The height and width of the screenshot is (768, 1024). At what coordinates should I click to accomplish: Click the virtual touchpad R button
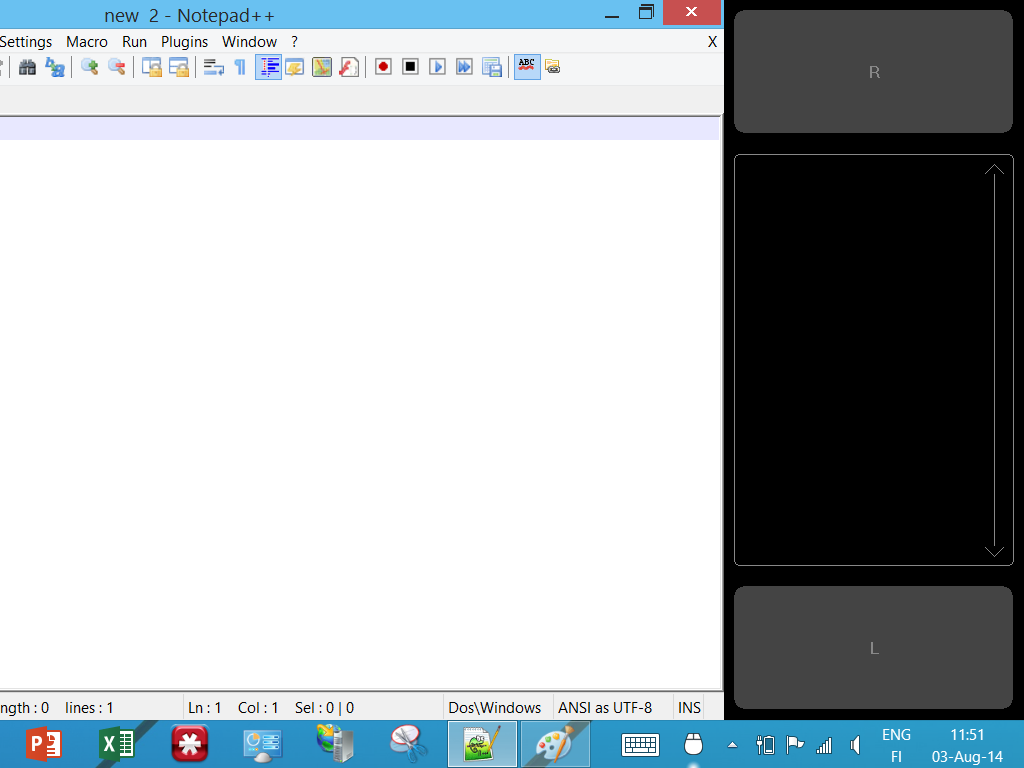pos(874,72)
